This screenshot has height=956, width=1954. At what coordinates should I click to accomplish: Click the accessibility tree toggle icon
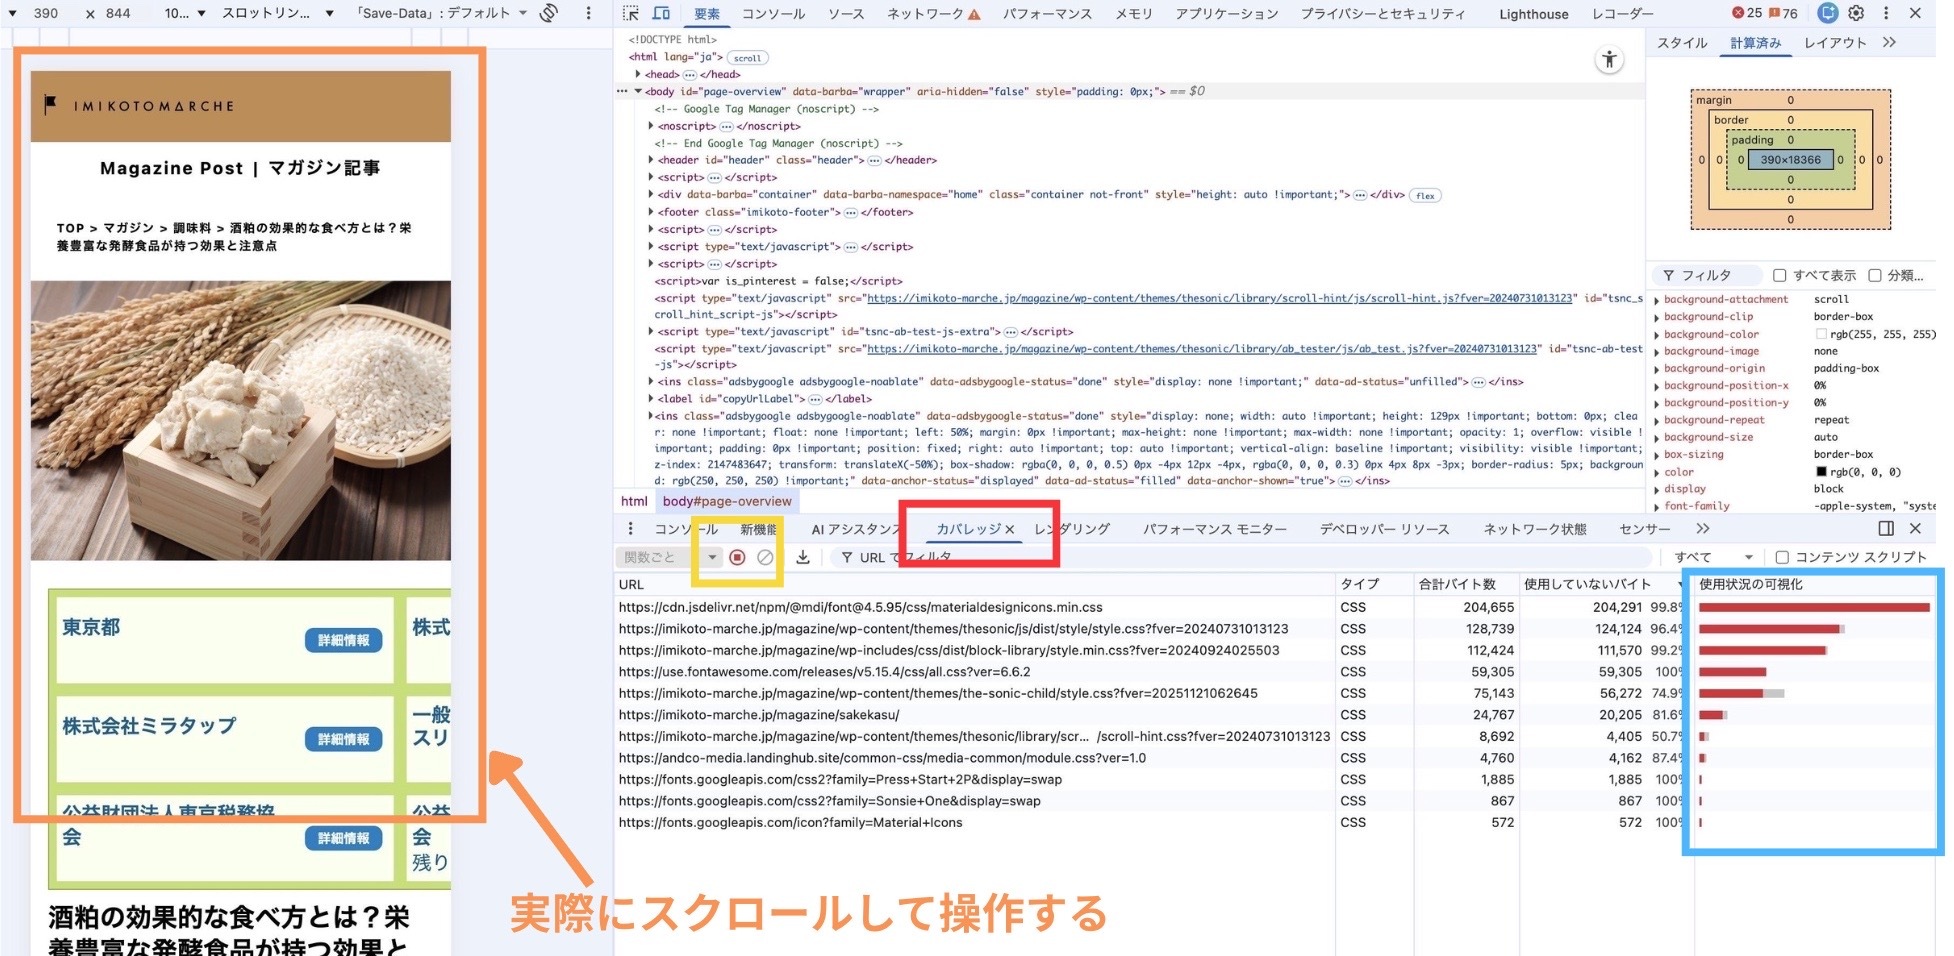pyautogui.click(x=1609, y=60)
